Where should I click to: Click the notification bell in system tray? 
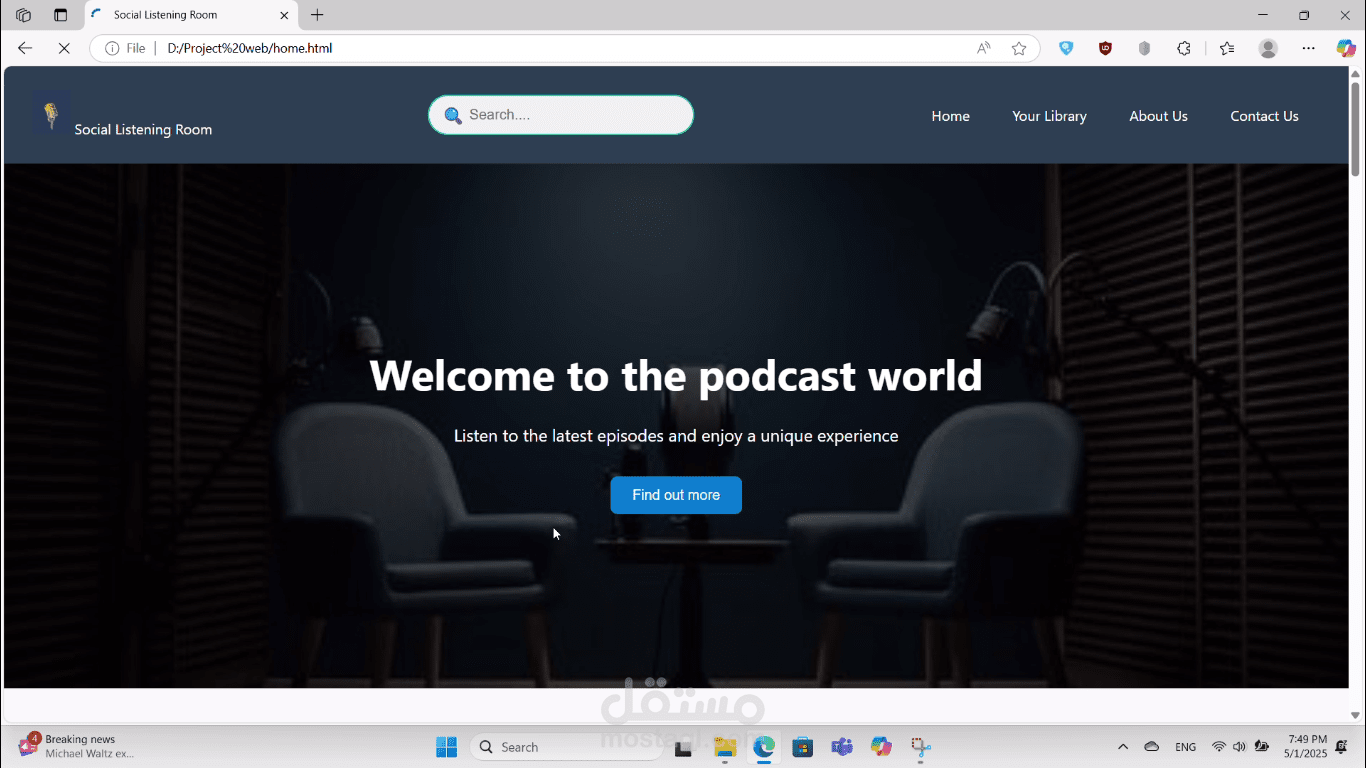[x=1341, y=746]
